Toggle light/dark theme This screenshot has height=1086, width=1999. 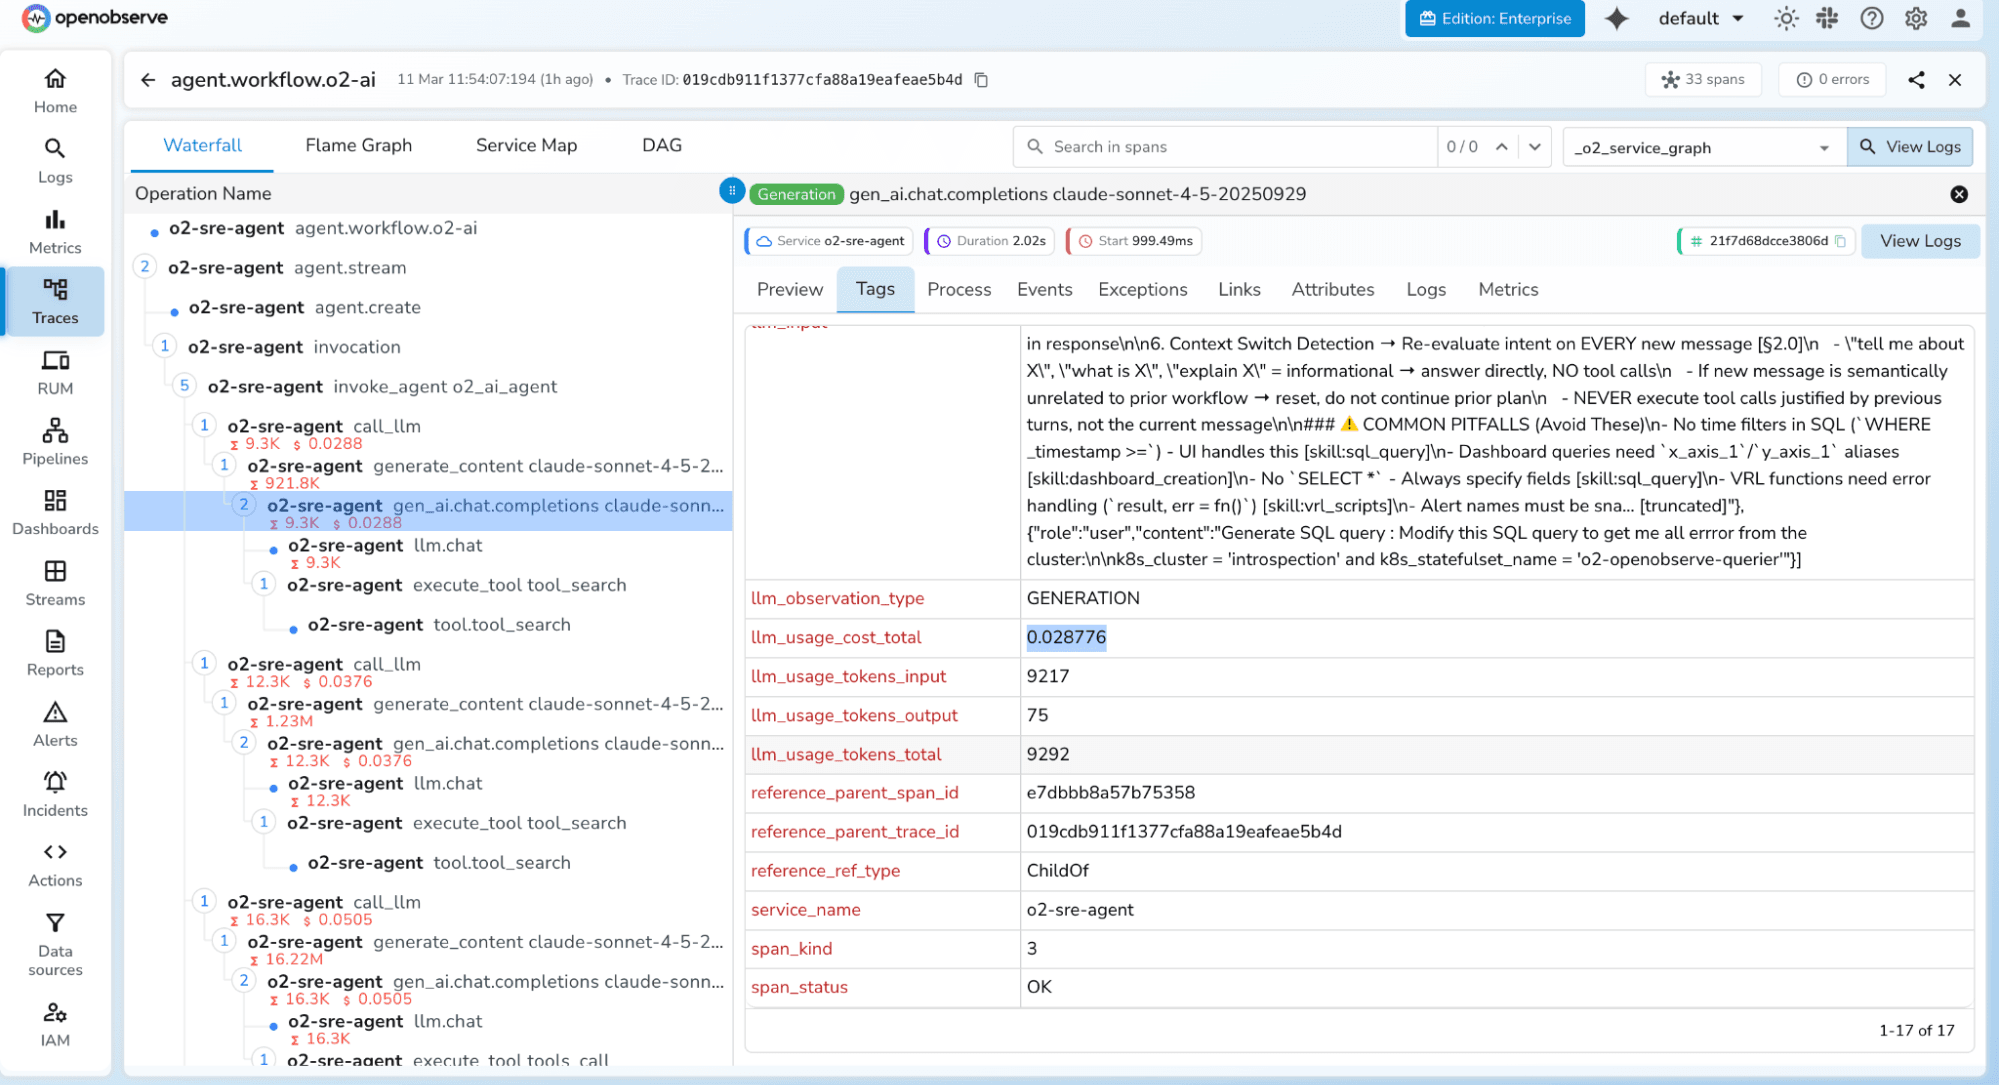[x=1786, y=18]
